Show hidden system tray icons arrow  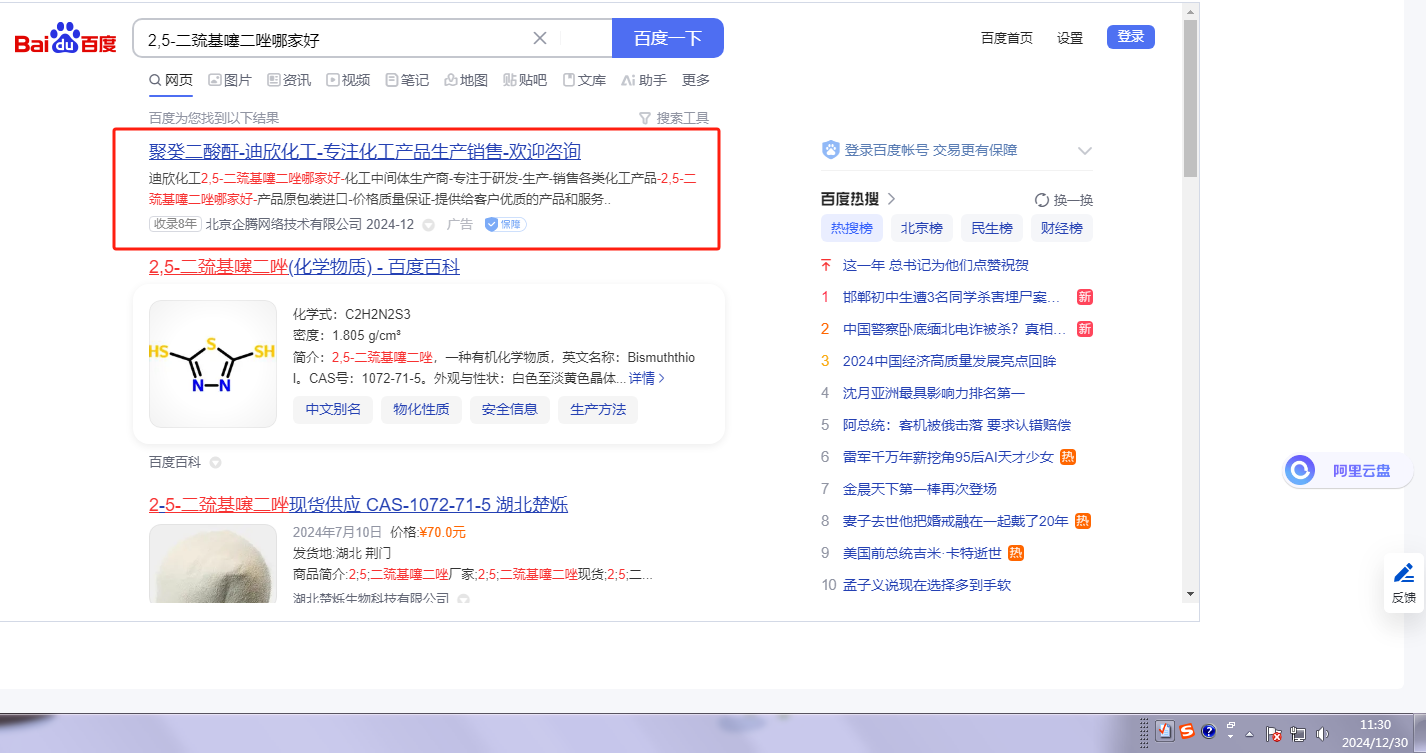click(x=1248, y=734)
